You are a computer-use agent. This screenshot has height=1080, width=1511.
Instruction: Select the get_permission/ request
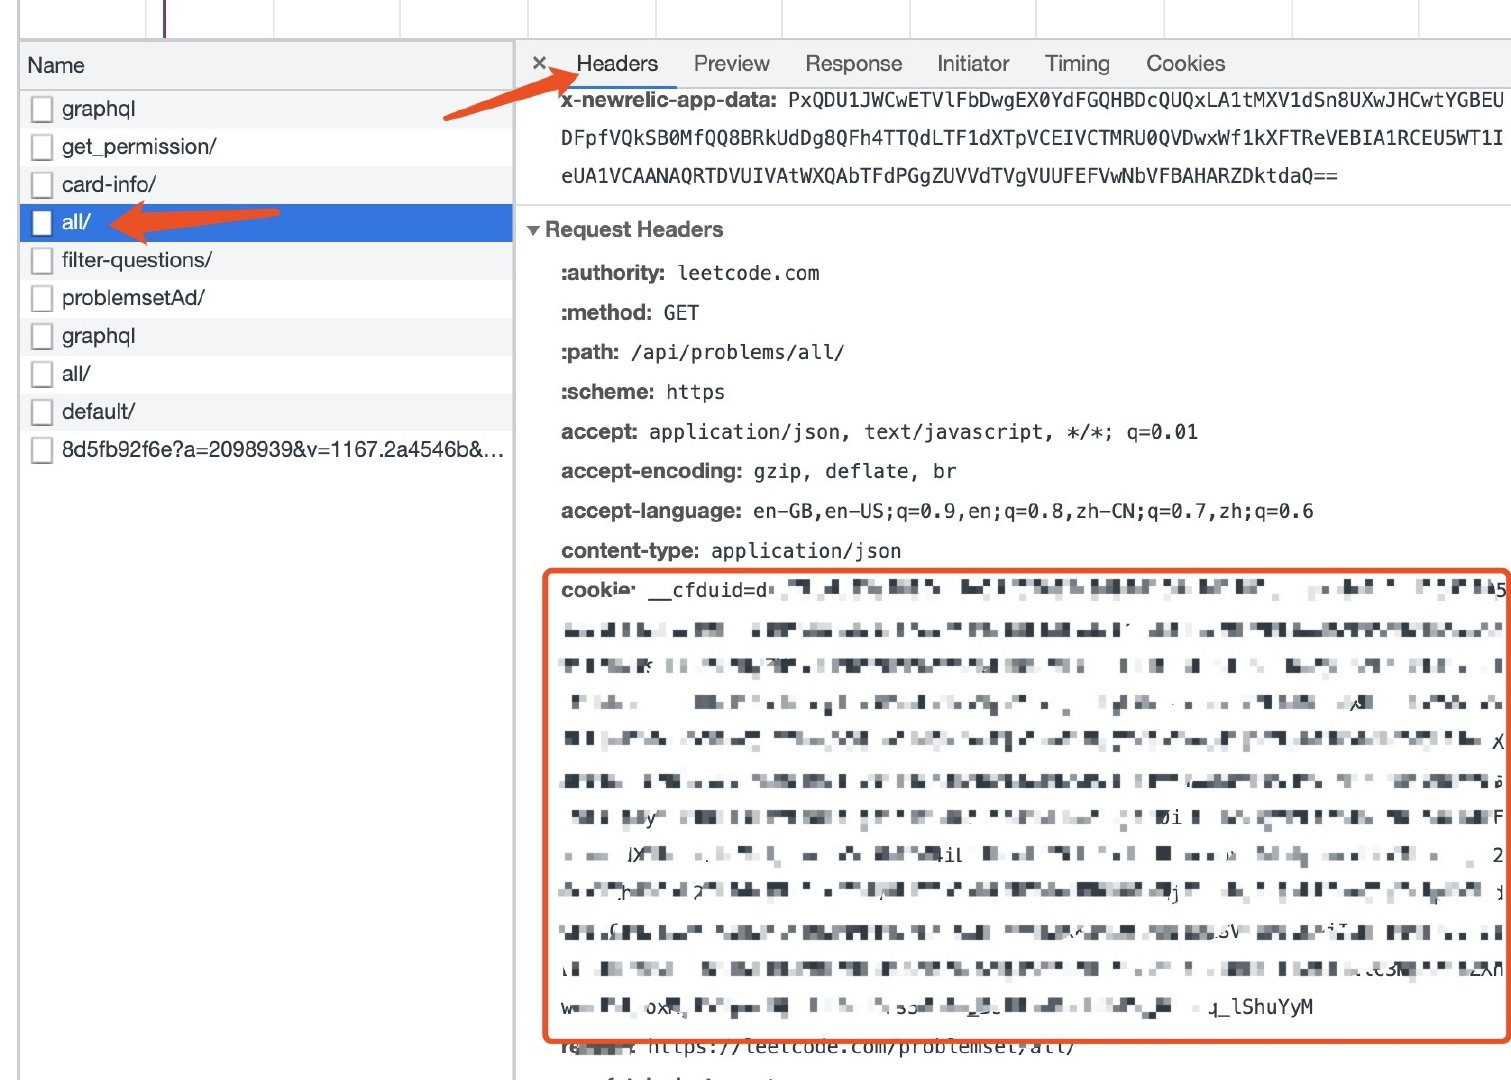[x=266, y=147]
